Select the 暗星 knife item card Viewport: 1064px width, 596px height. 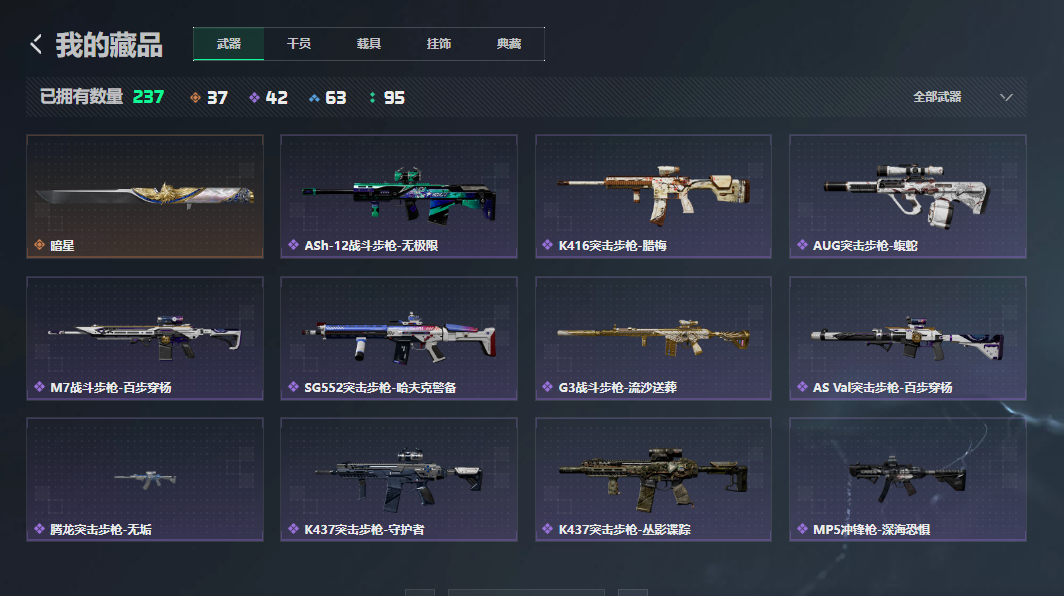145,196
